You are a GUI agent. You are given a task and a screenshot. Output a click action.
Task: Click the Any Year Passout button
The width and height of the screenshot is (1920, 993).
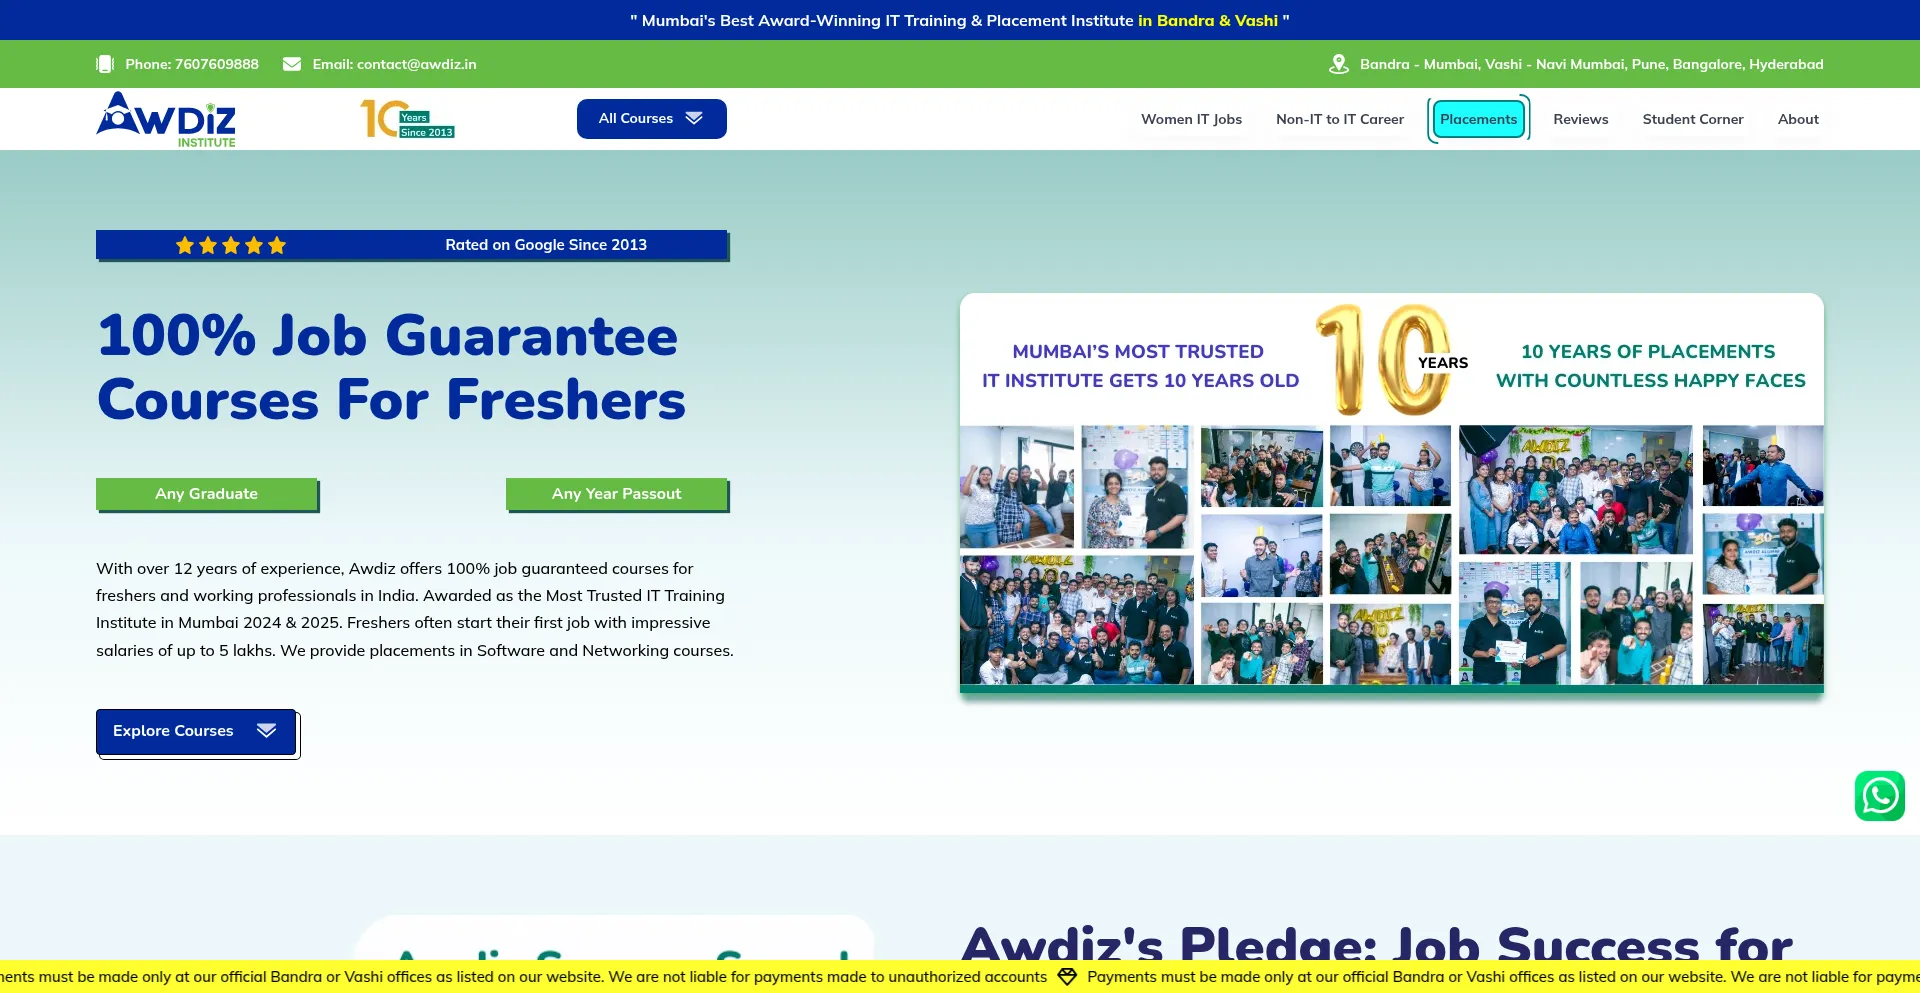point(616,494)
